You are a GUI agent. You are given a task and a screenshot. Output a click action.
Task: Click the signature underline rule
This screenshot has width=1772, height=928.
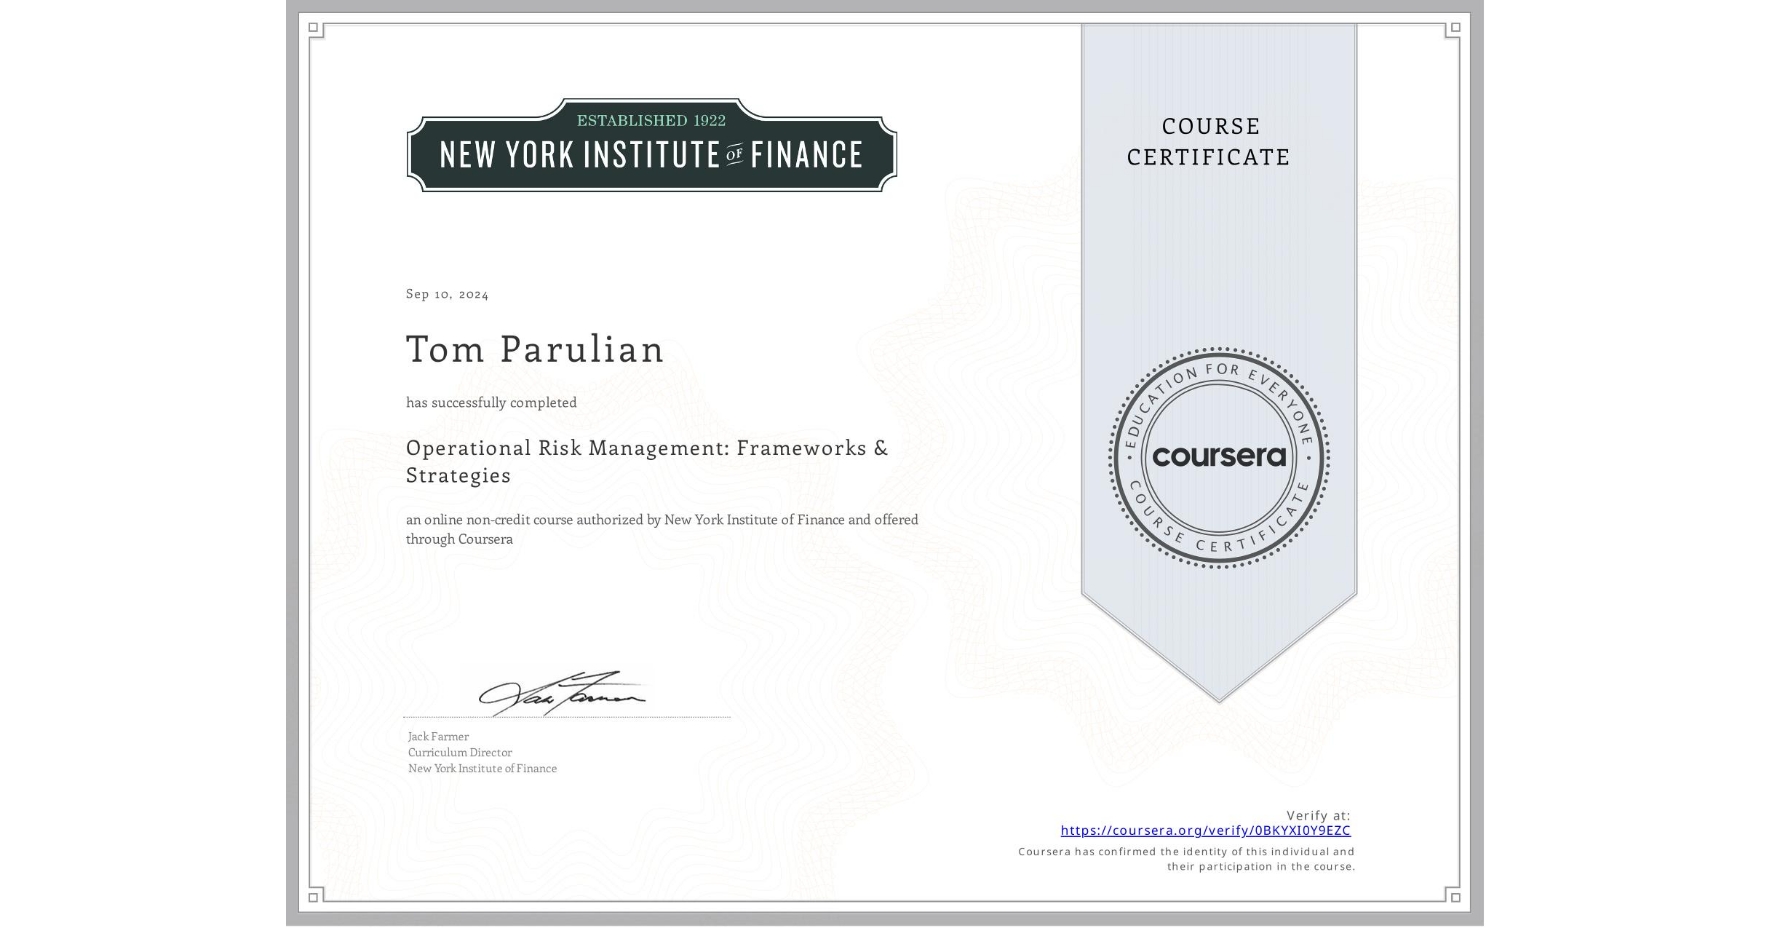565,715
